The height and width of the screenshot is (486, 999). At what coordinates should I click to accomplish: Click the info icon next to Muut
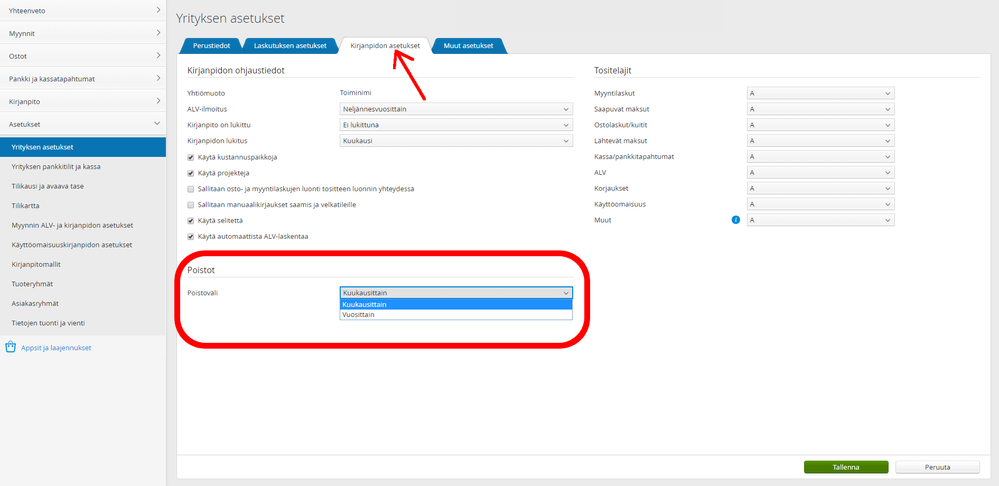point(735,220)
